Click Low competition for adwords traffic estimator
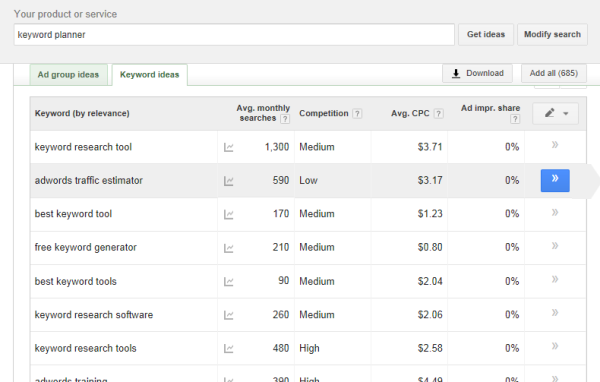This screenshot has width=600, height=382. 308,180
